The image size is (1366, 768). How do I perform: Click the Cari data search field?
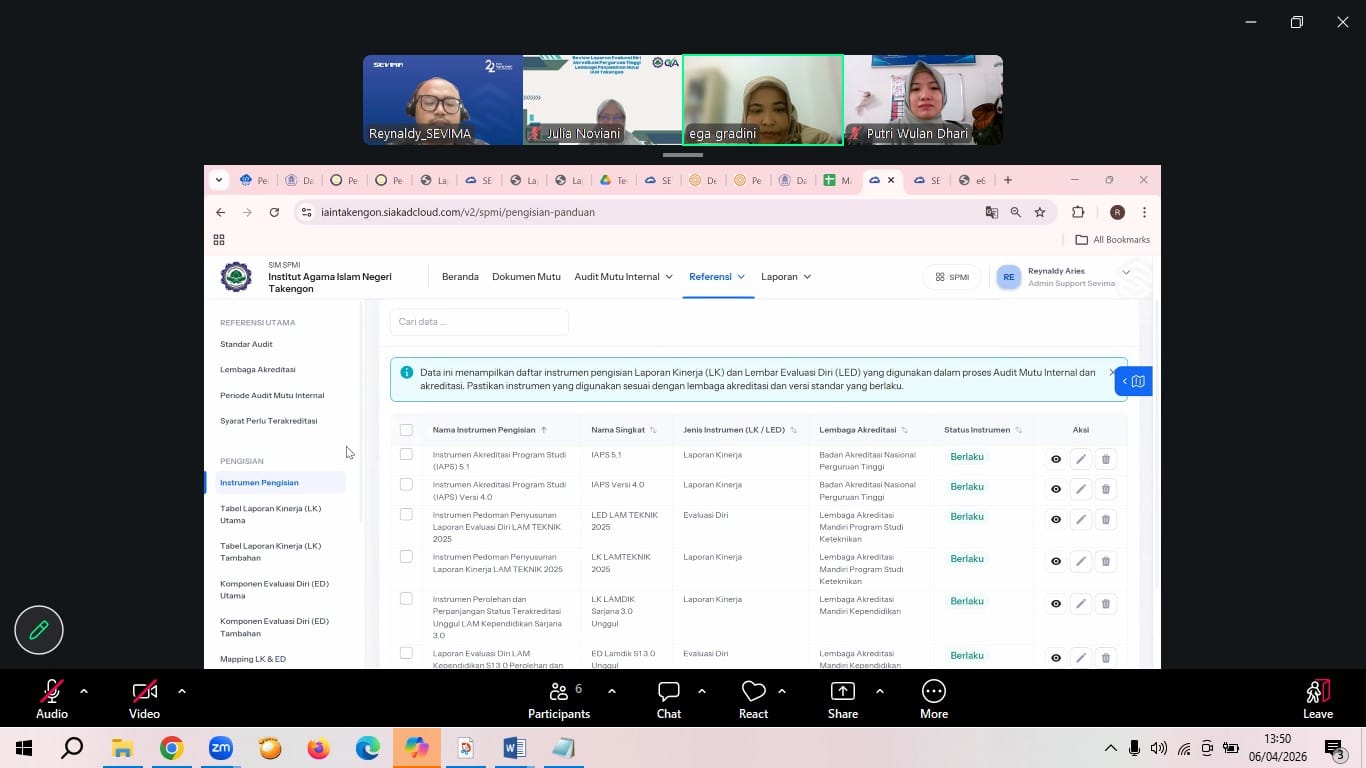point(479,322)
